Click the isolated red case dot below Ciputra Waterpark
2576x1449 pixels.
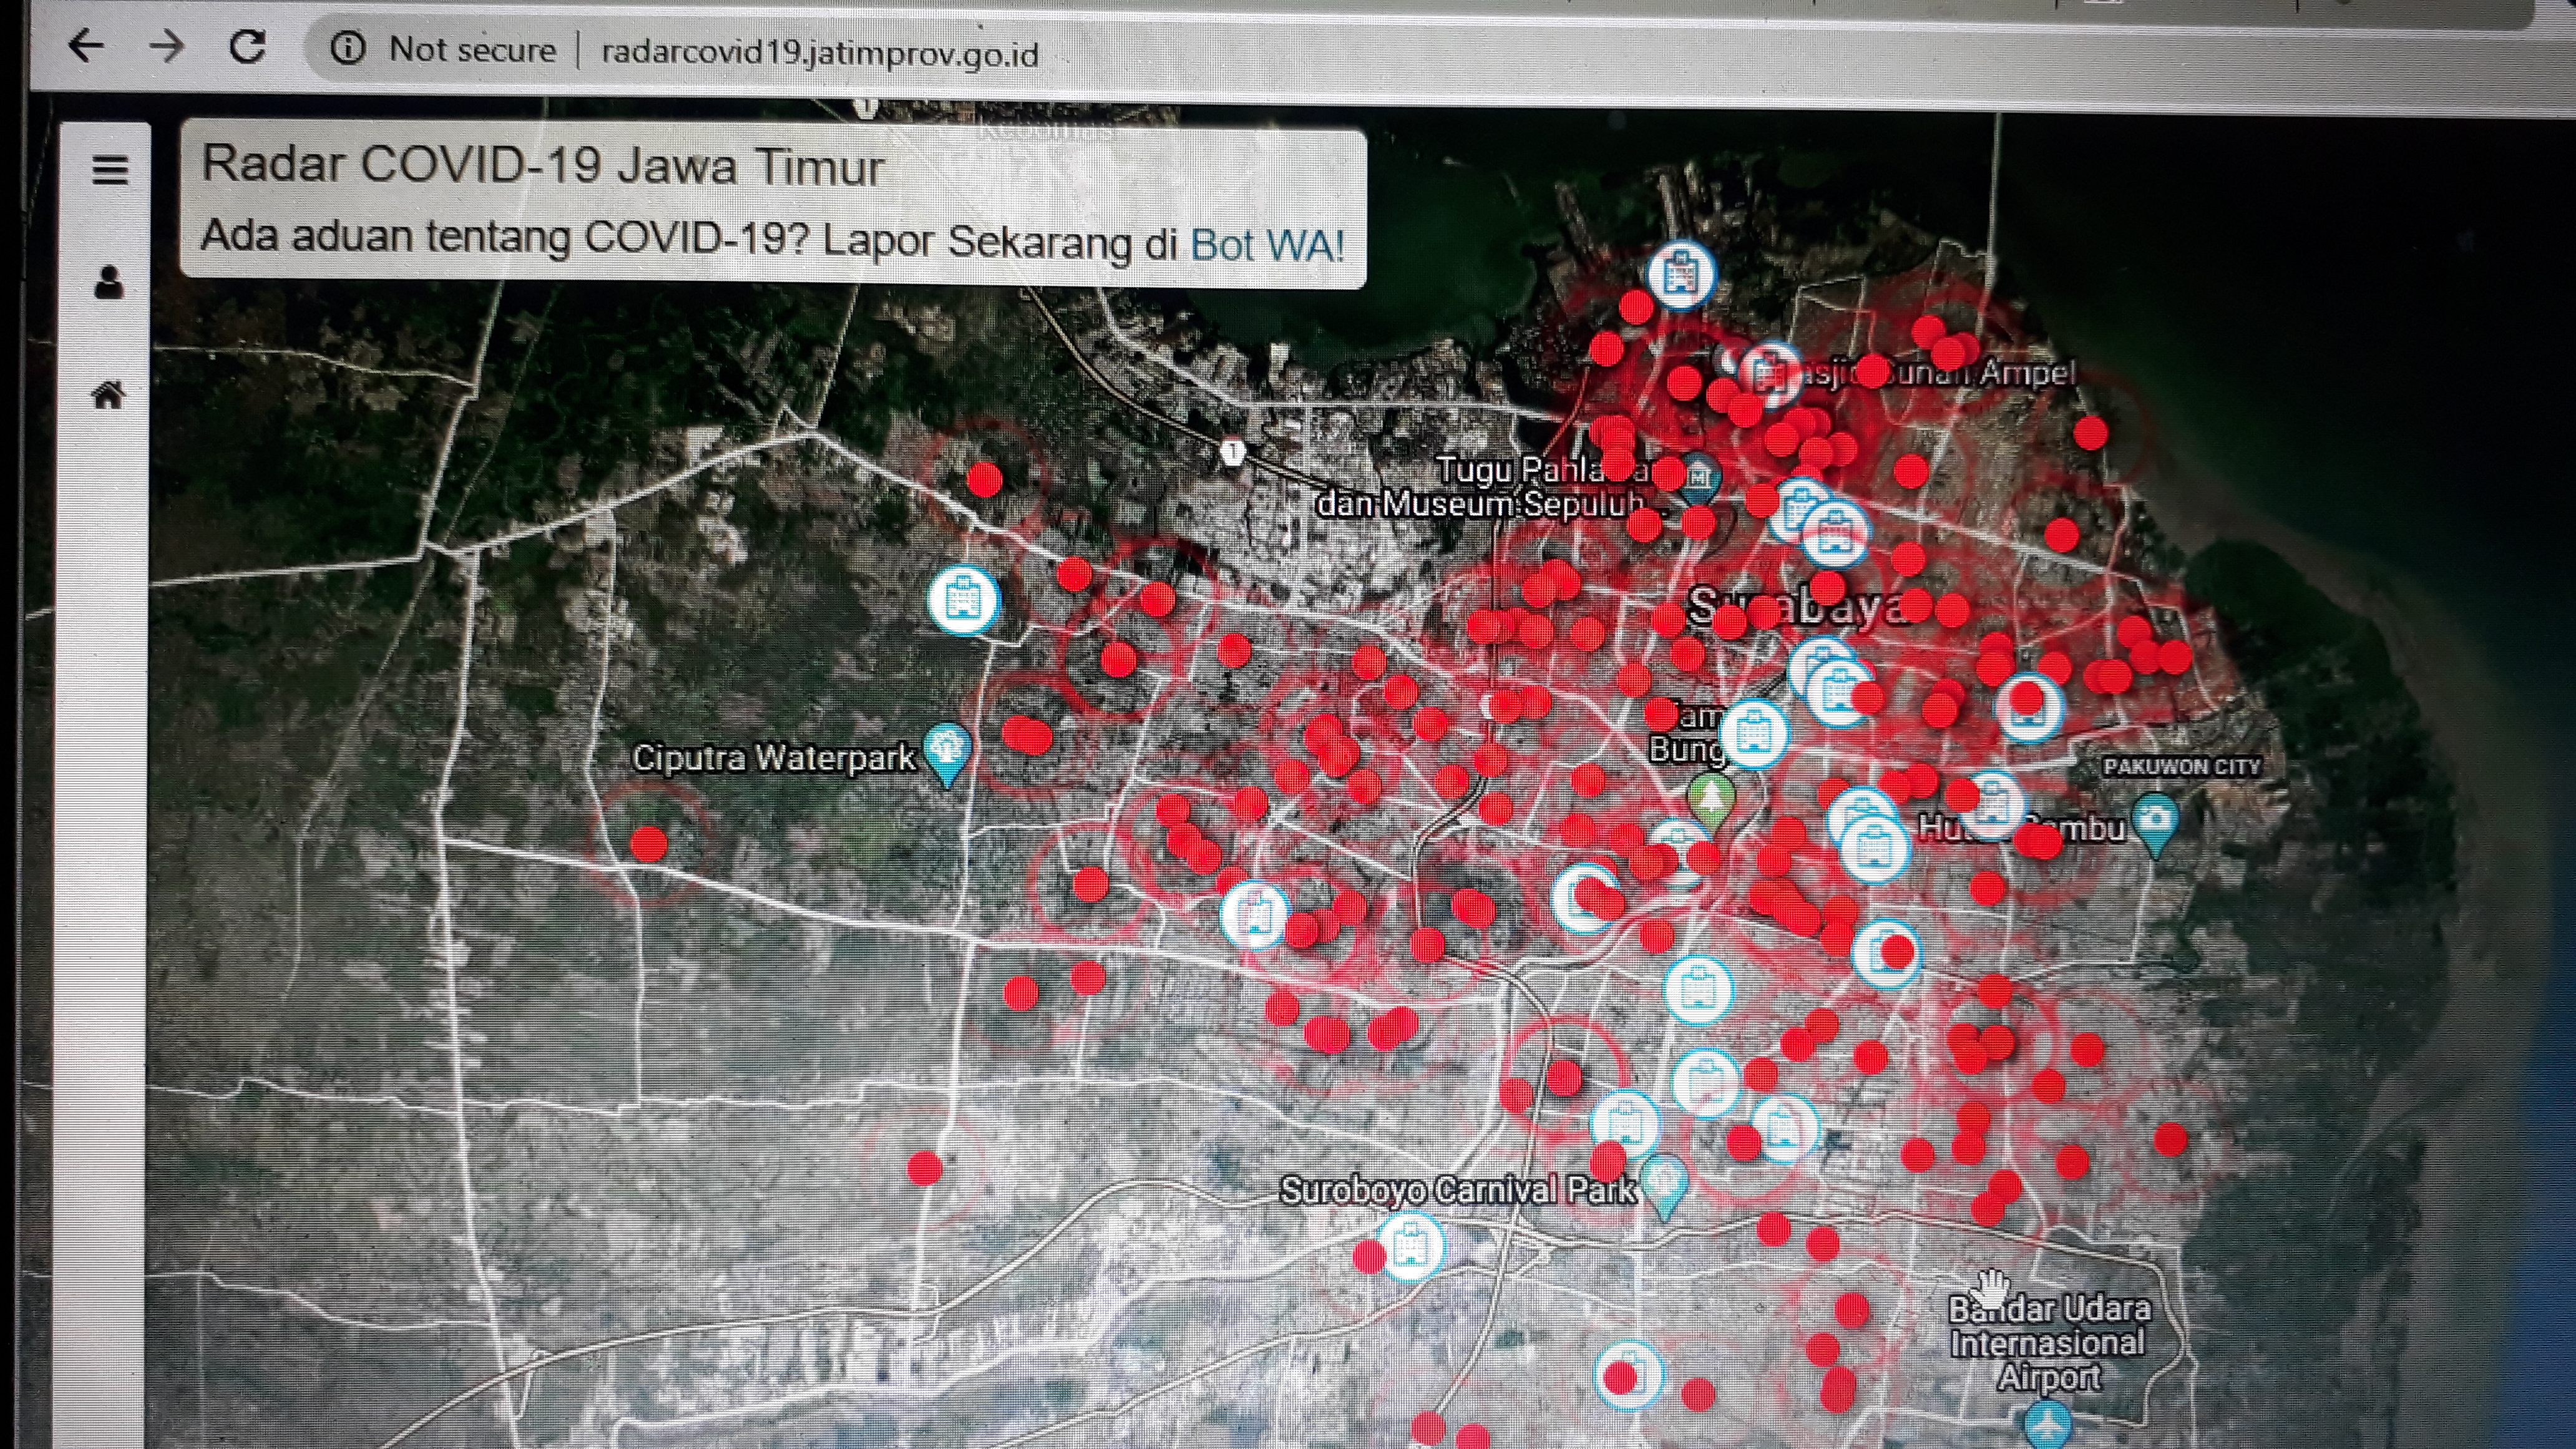coord(649,843)
